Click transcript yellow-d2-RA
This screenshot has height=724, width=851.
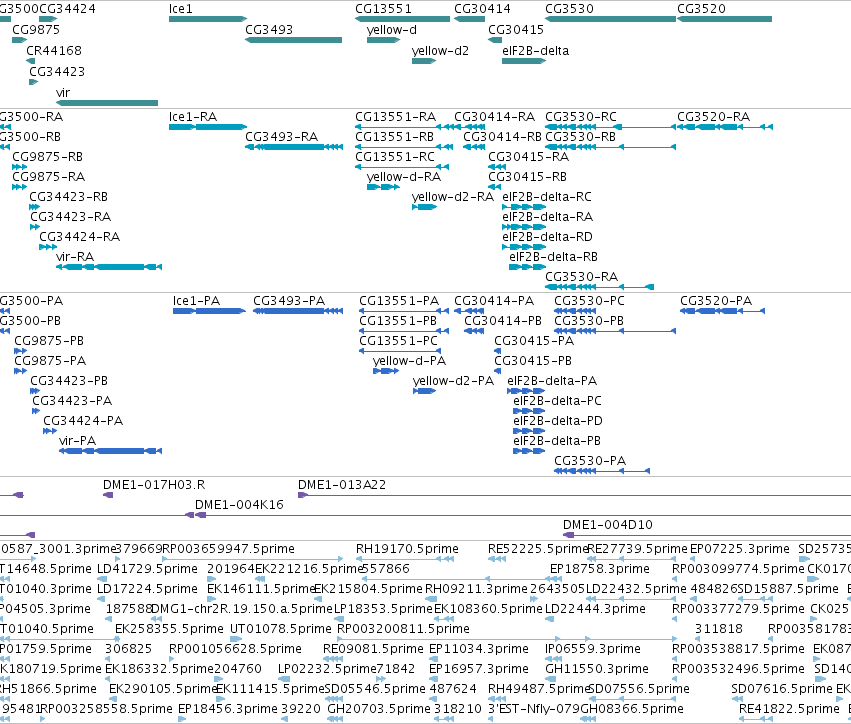pos(453,197)
